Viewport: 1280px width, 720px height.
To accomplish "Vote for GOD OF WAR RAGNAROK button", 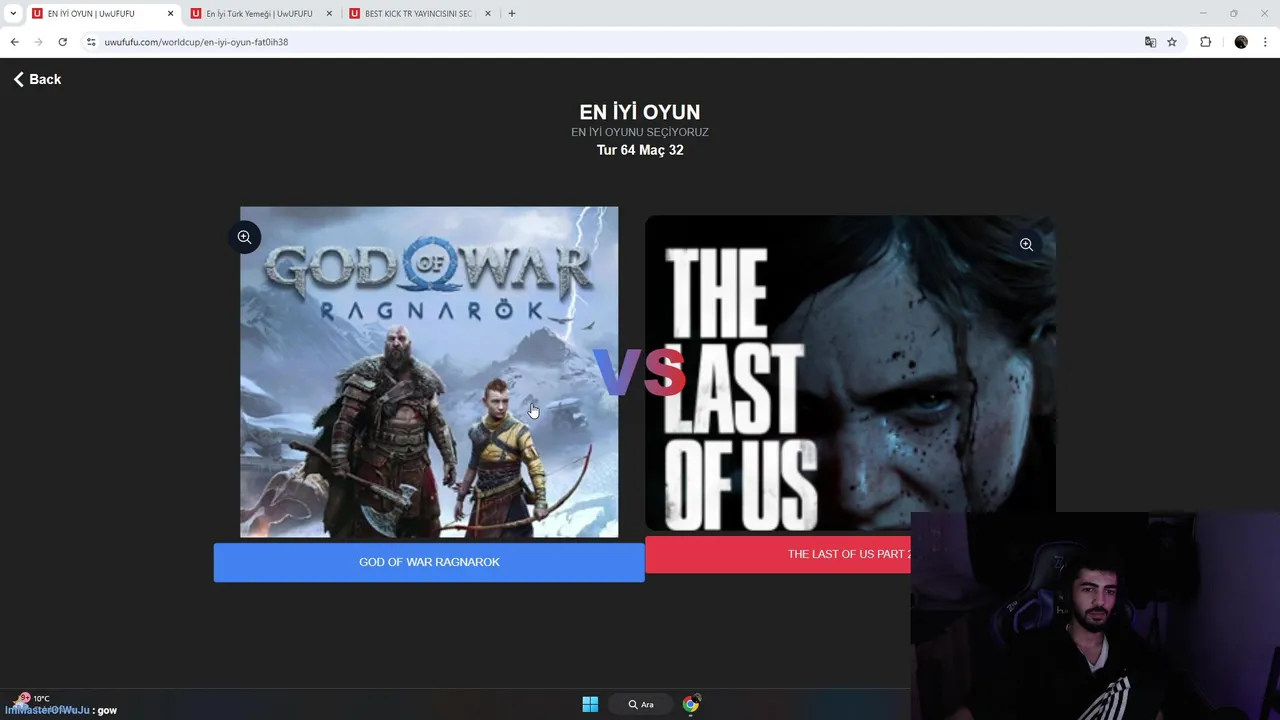I will 429,562.
